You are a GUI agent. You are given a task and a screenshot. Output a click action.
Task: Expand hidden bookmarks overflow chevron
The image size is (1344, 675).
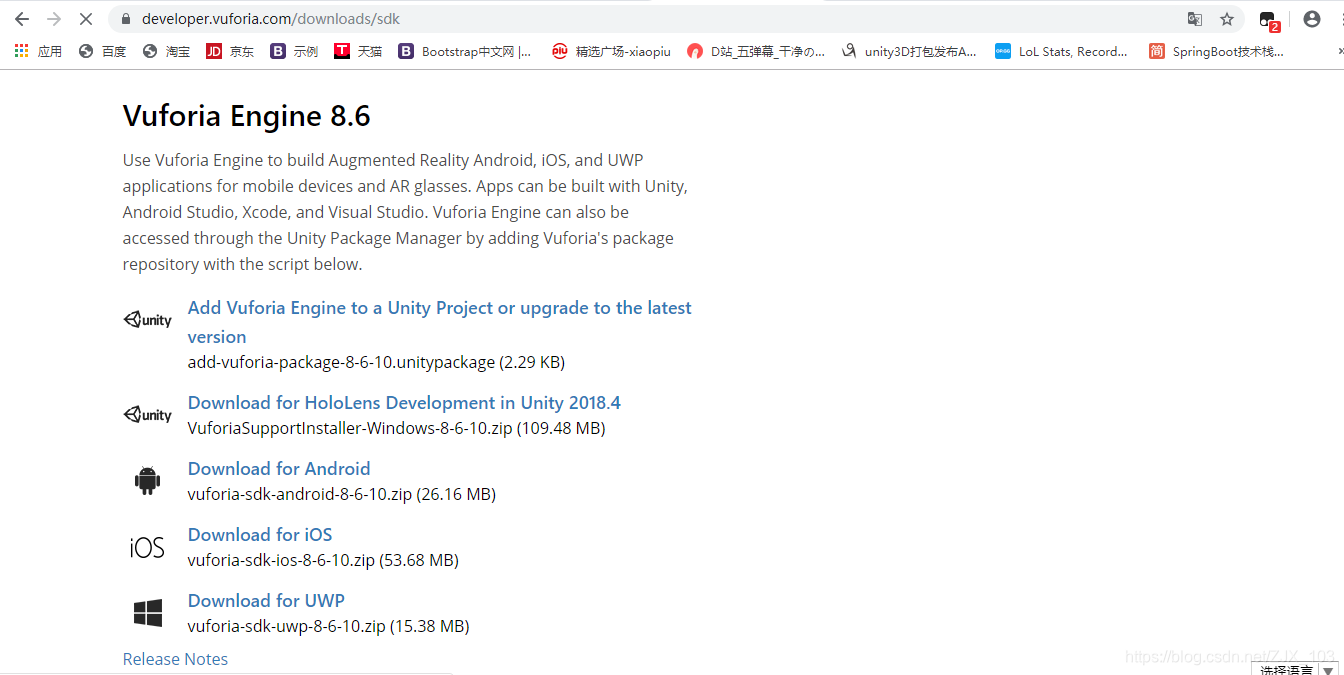1339,51
